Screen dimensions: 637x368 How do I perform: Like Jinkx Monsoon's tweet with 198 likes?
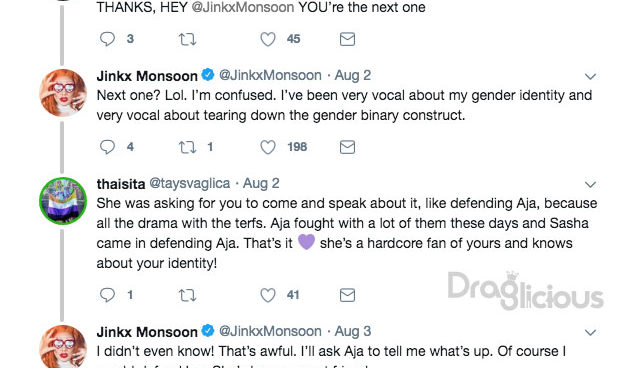268,147
